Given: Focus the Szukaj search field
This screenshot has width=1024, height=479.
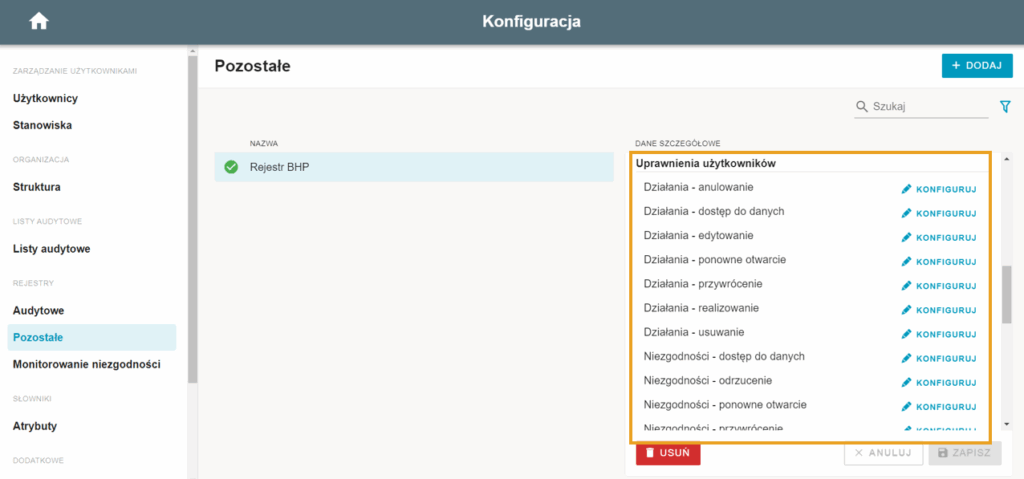Looking at the screenshot, I should (x=921, y=107).
